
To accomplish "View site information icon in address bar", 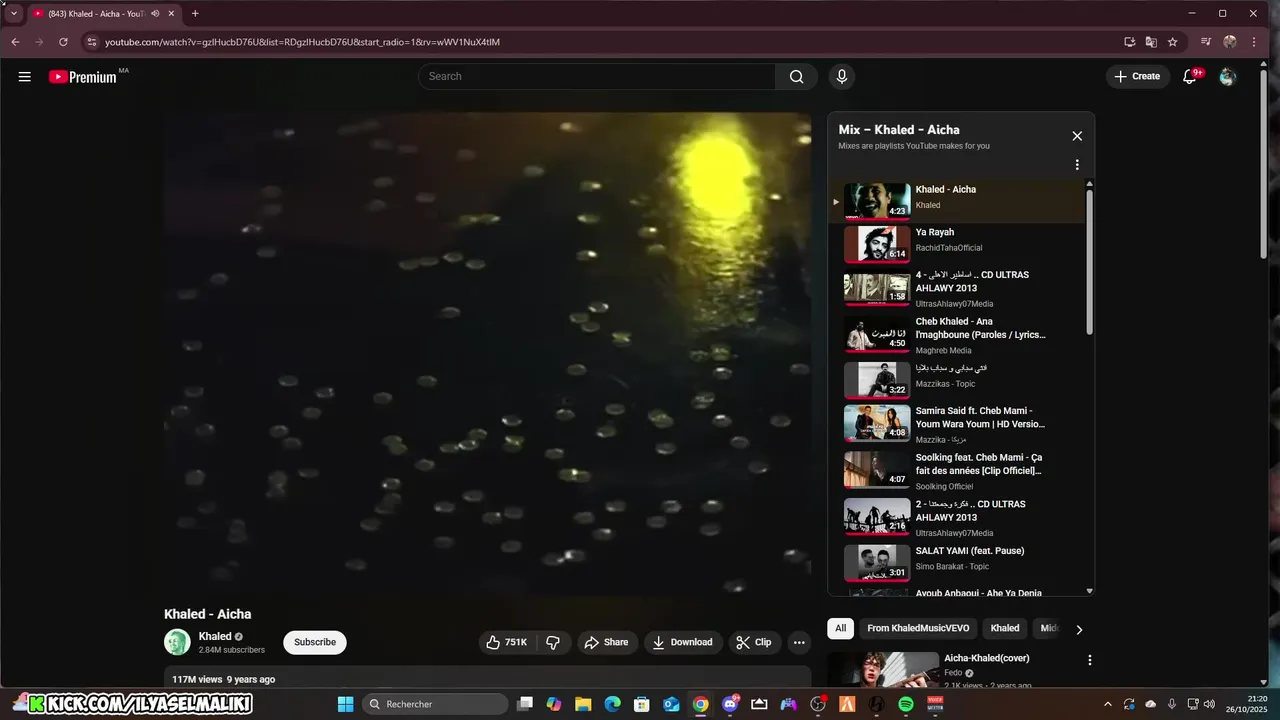I will pyautogui.click(x=91, y=42).
